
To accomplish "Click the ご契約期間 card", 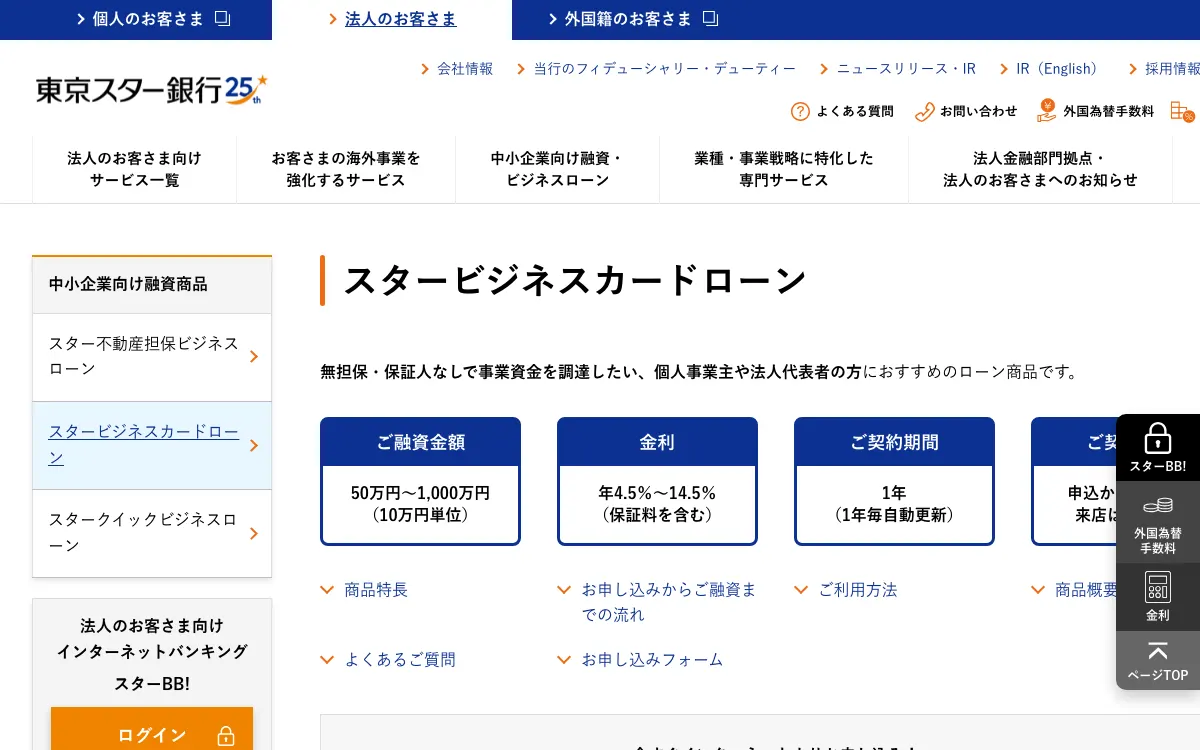I will pyautogui.click(x=894, y=481).
